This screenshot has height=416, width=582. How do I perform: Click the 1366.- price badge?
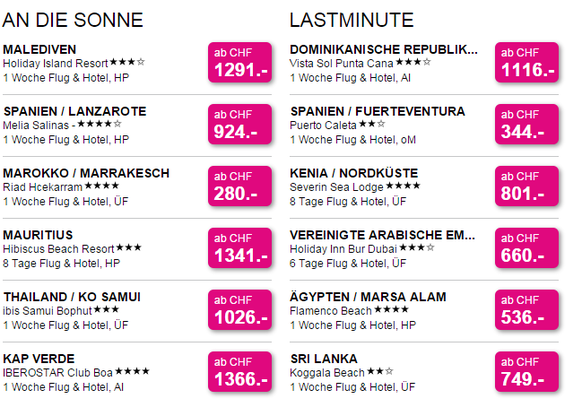pyautogui.click(x=240, y=371)
